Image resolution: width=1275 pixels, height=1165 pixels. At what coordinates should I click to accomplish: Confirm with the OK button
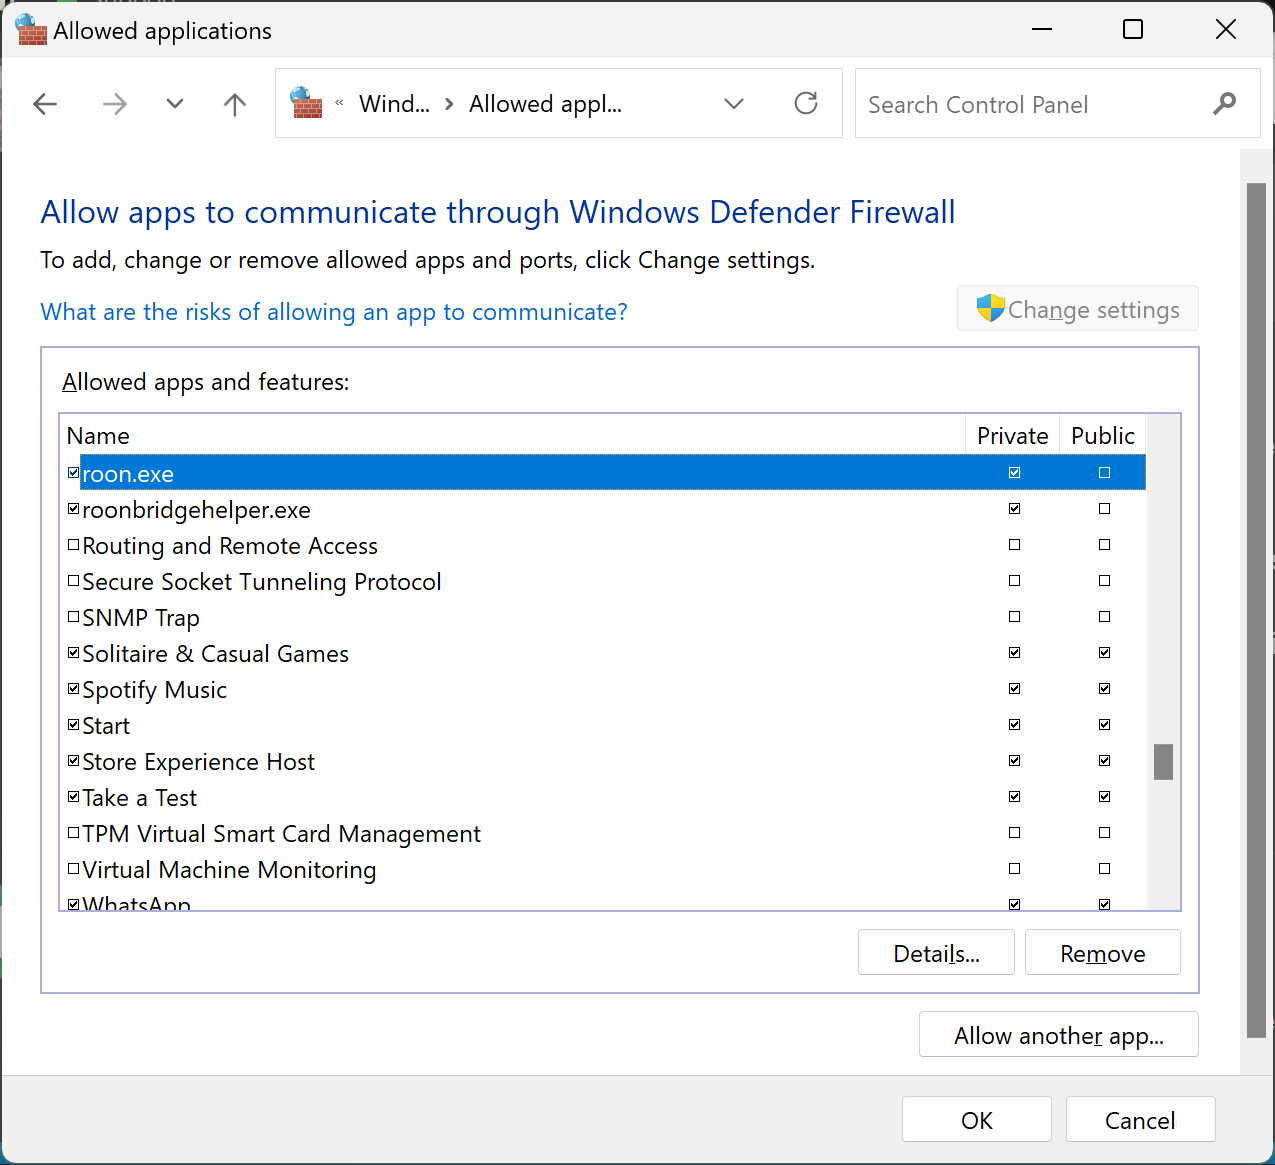tap(977, 1120)
